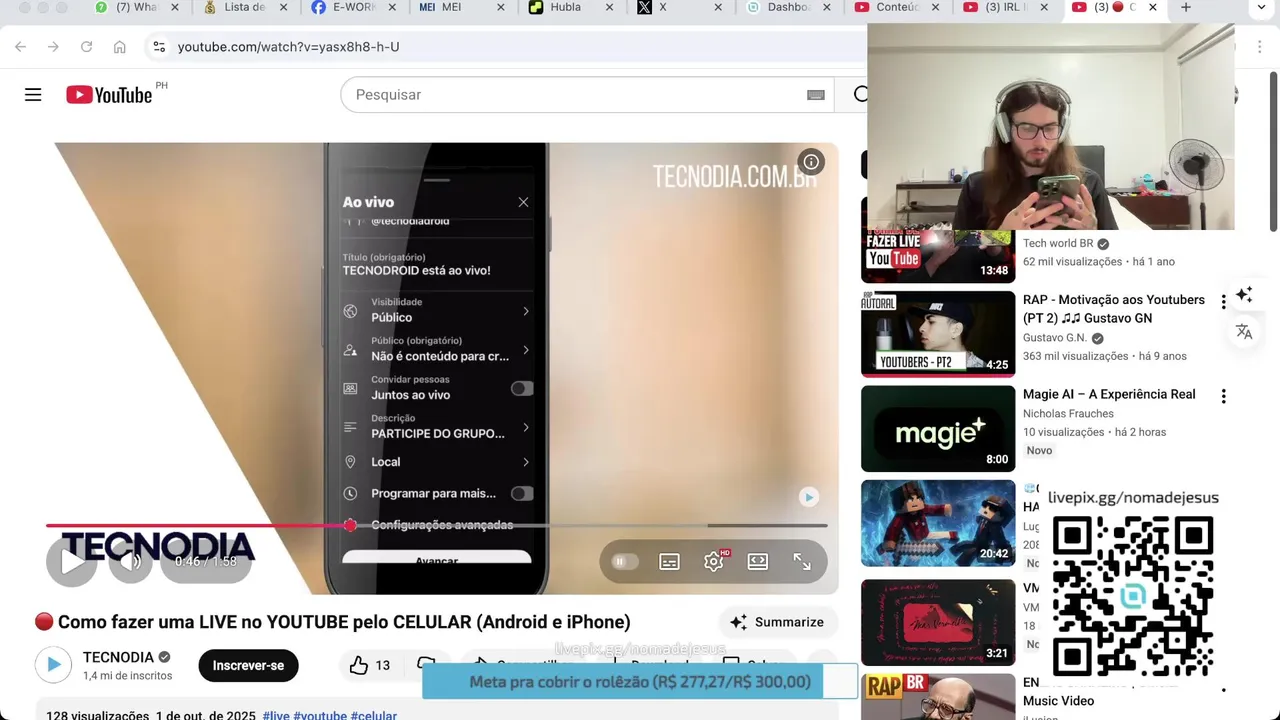
Task: Close the Hubla tab
Action: point(610,7)
